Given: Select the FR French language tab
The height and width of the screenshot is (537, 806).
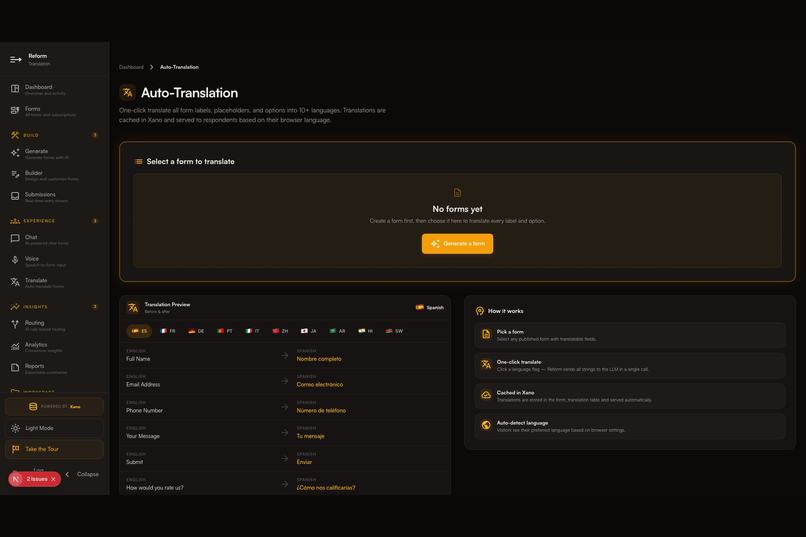Looking at the screenshot, I should point(168,331).
